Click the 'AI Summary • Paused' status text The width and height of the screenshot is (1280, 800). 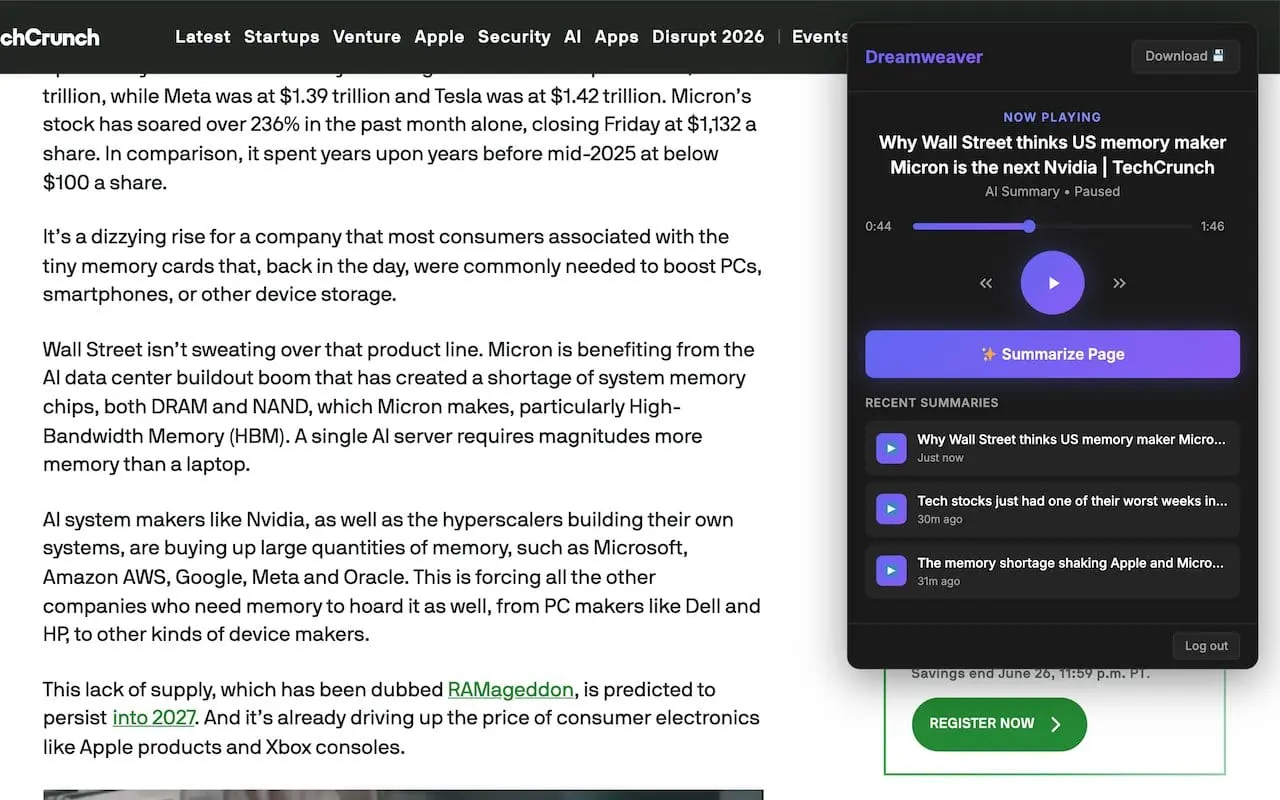(x=1052, y=191)
